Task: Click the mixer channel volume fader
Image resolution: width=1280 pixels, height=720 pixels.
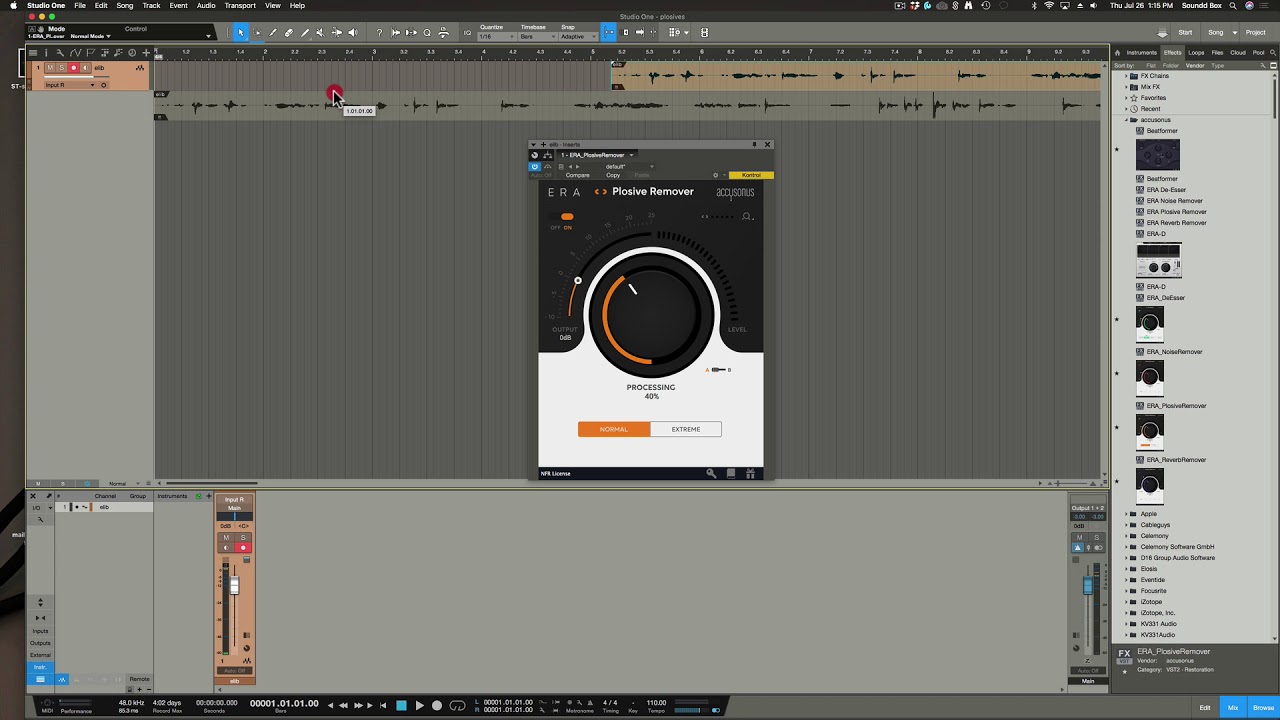Action: click(x=235, y=585)
